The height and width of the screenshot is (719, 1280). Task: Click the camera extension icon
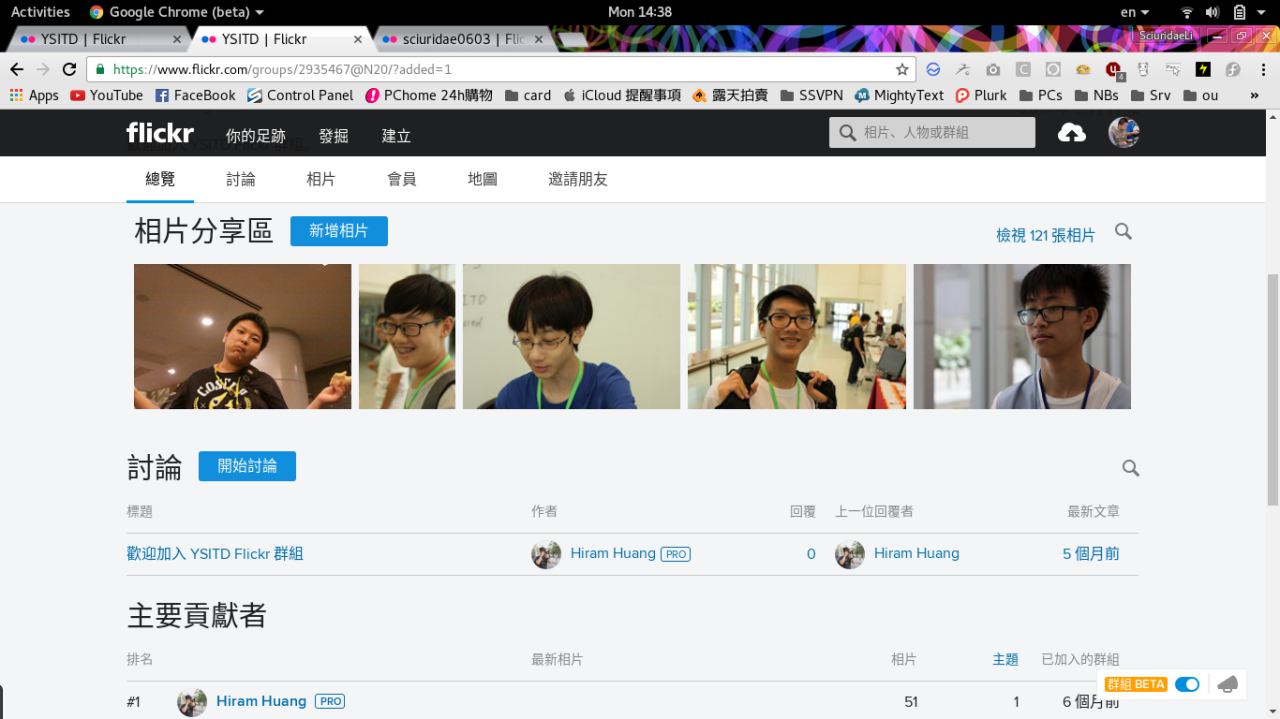[992, 69]
